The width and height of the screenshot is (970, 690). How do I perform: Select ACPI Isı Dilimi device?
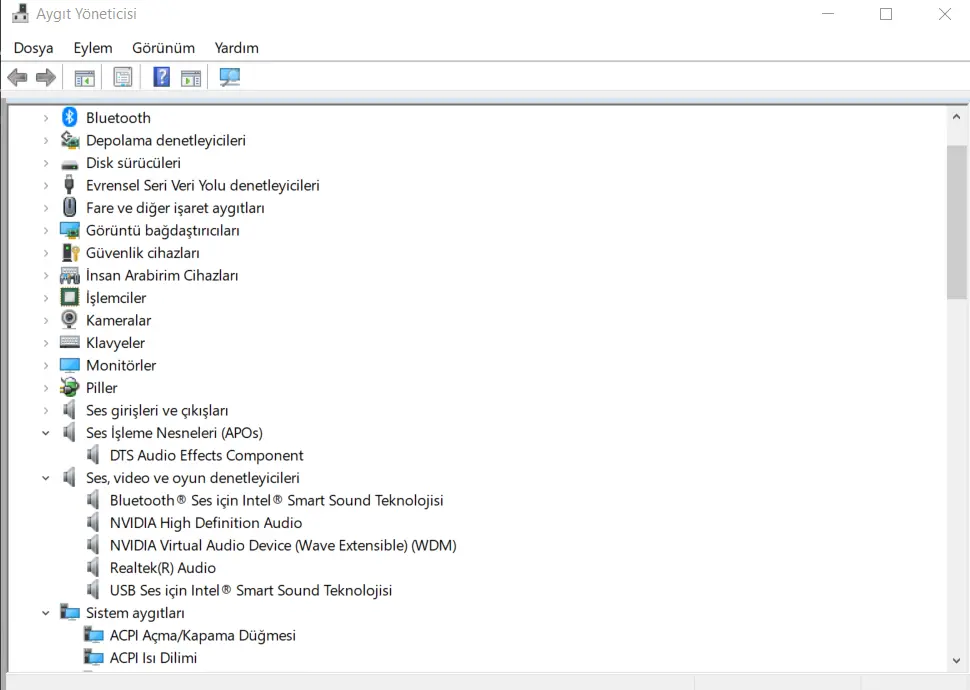[153, 658]
